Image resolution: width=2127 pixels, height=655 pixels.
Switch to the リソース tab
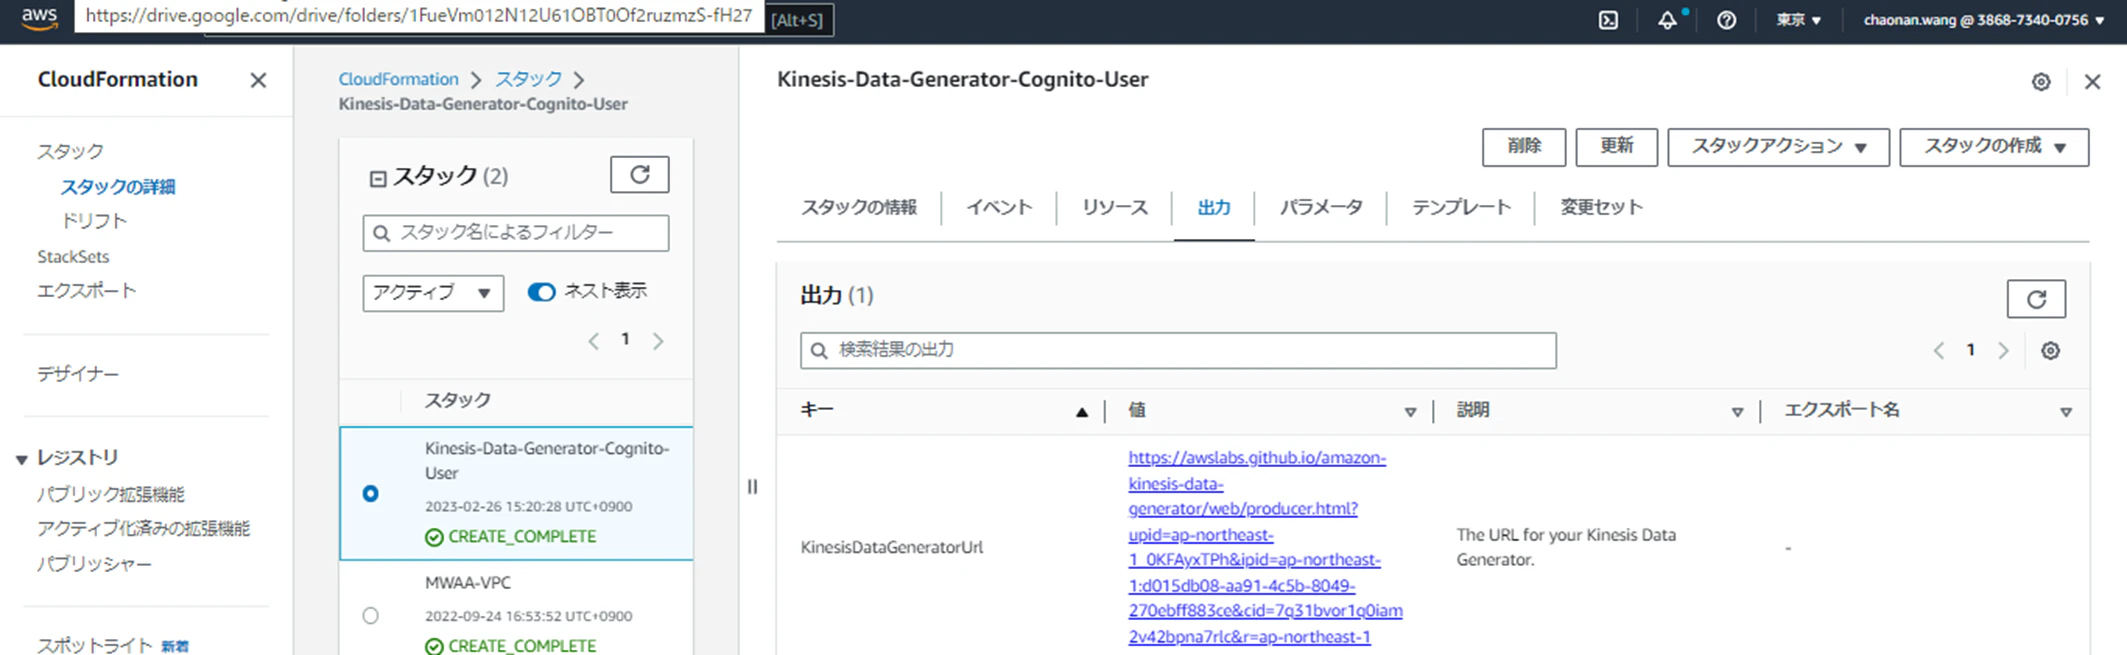(1115, 207)
